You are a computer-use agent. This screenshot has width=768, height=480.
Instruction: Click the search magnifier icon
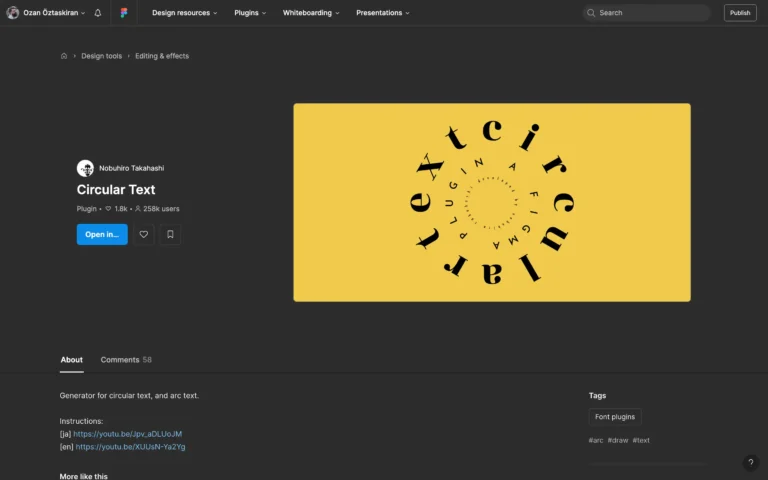pos(591,13)
